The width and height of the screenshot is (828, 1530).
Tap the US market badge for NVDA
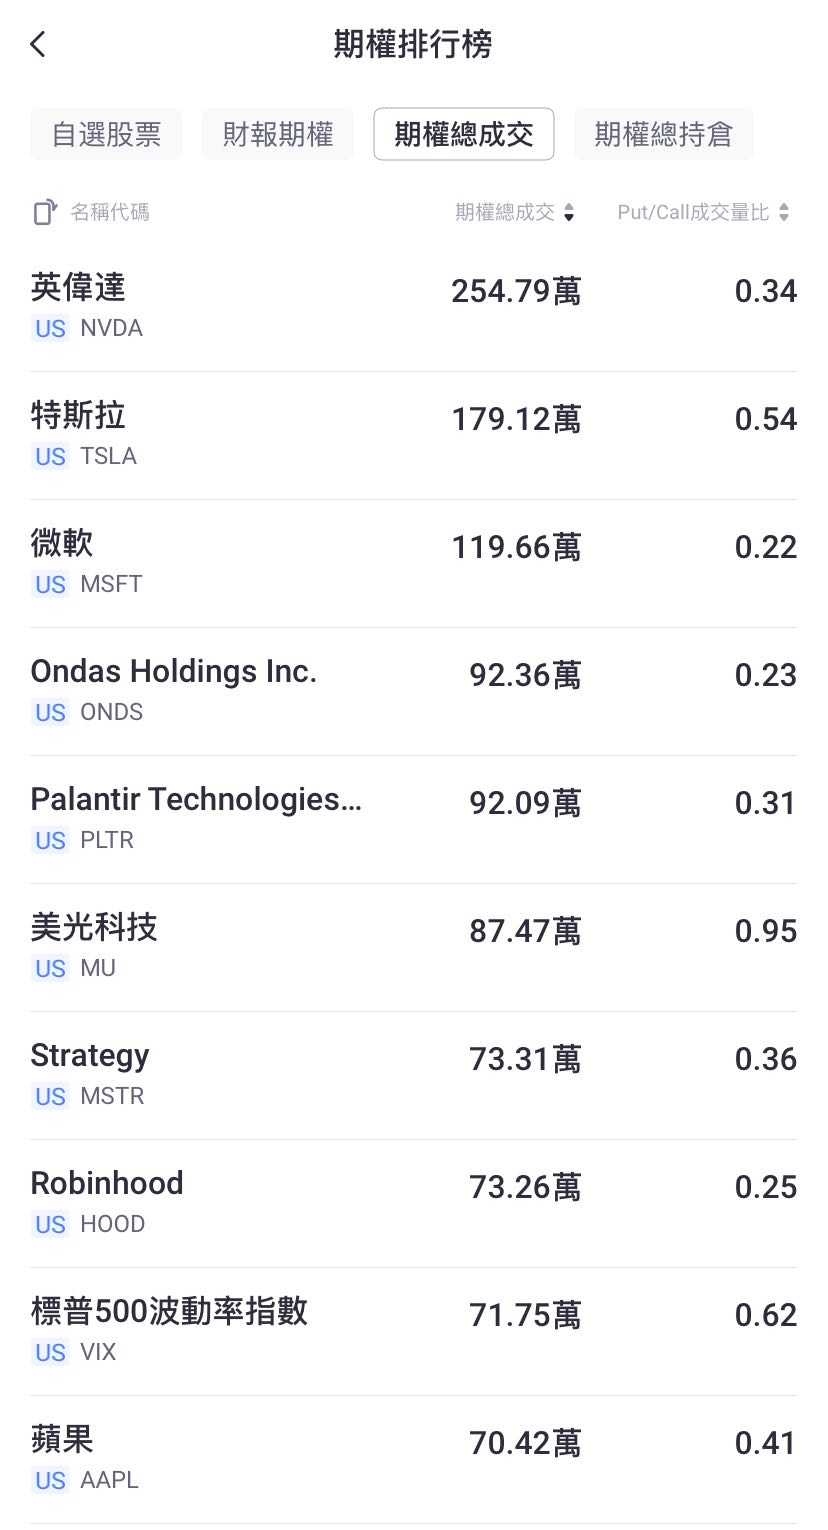[50, 329]
